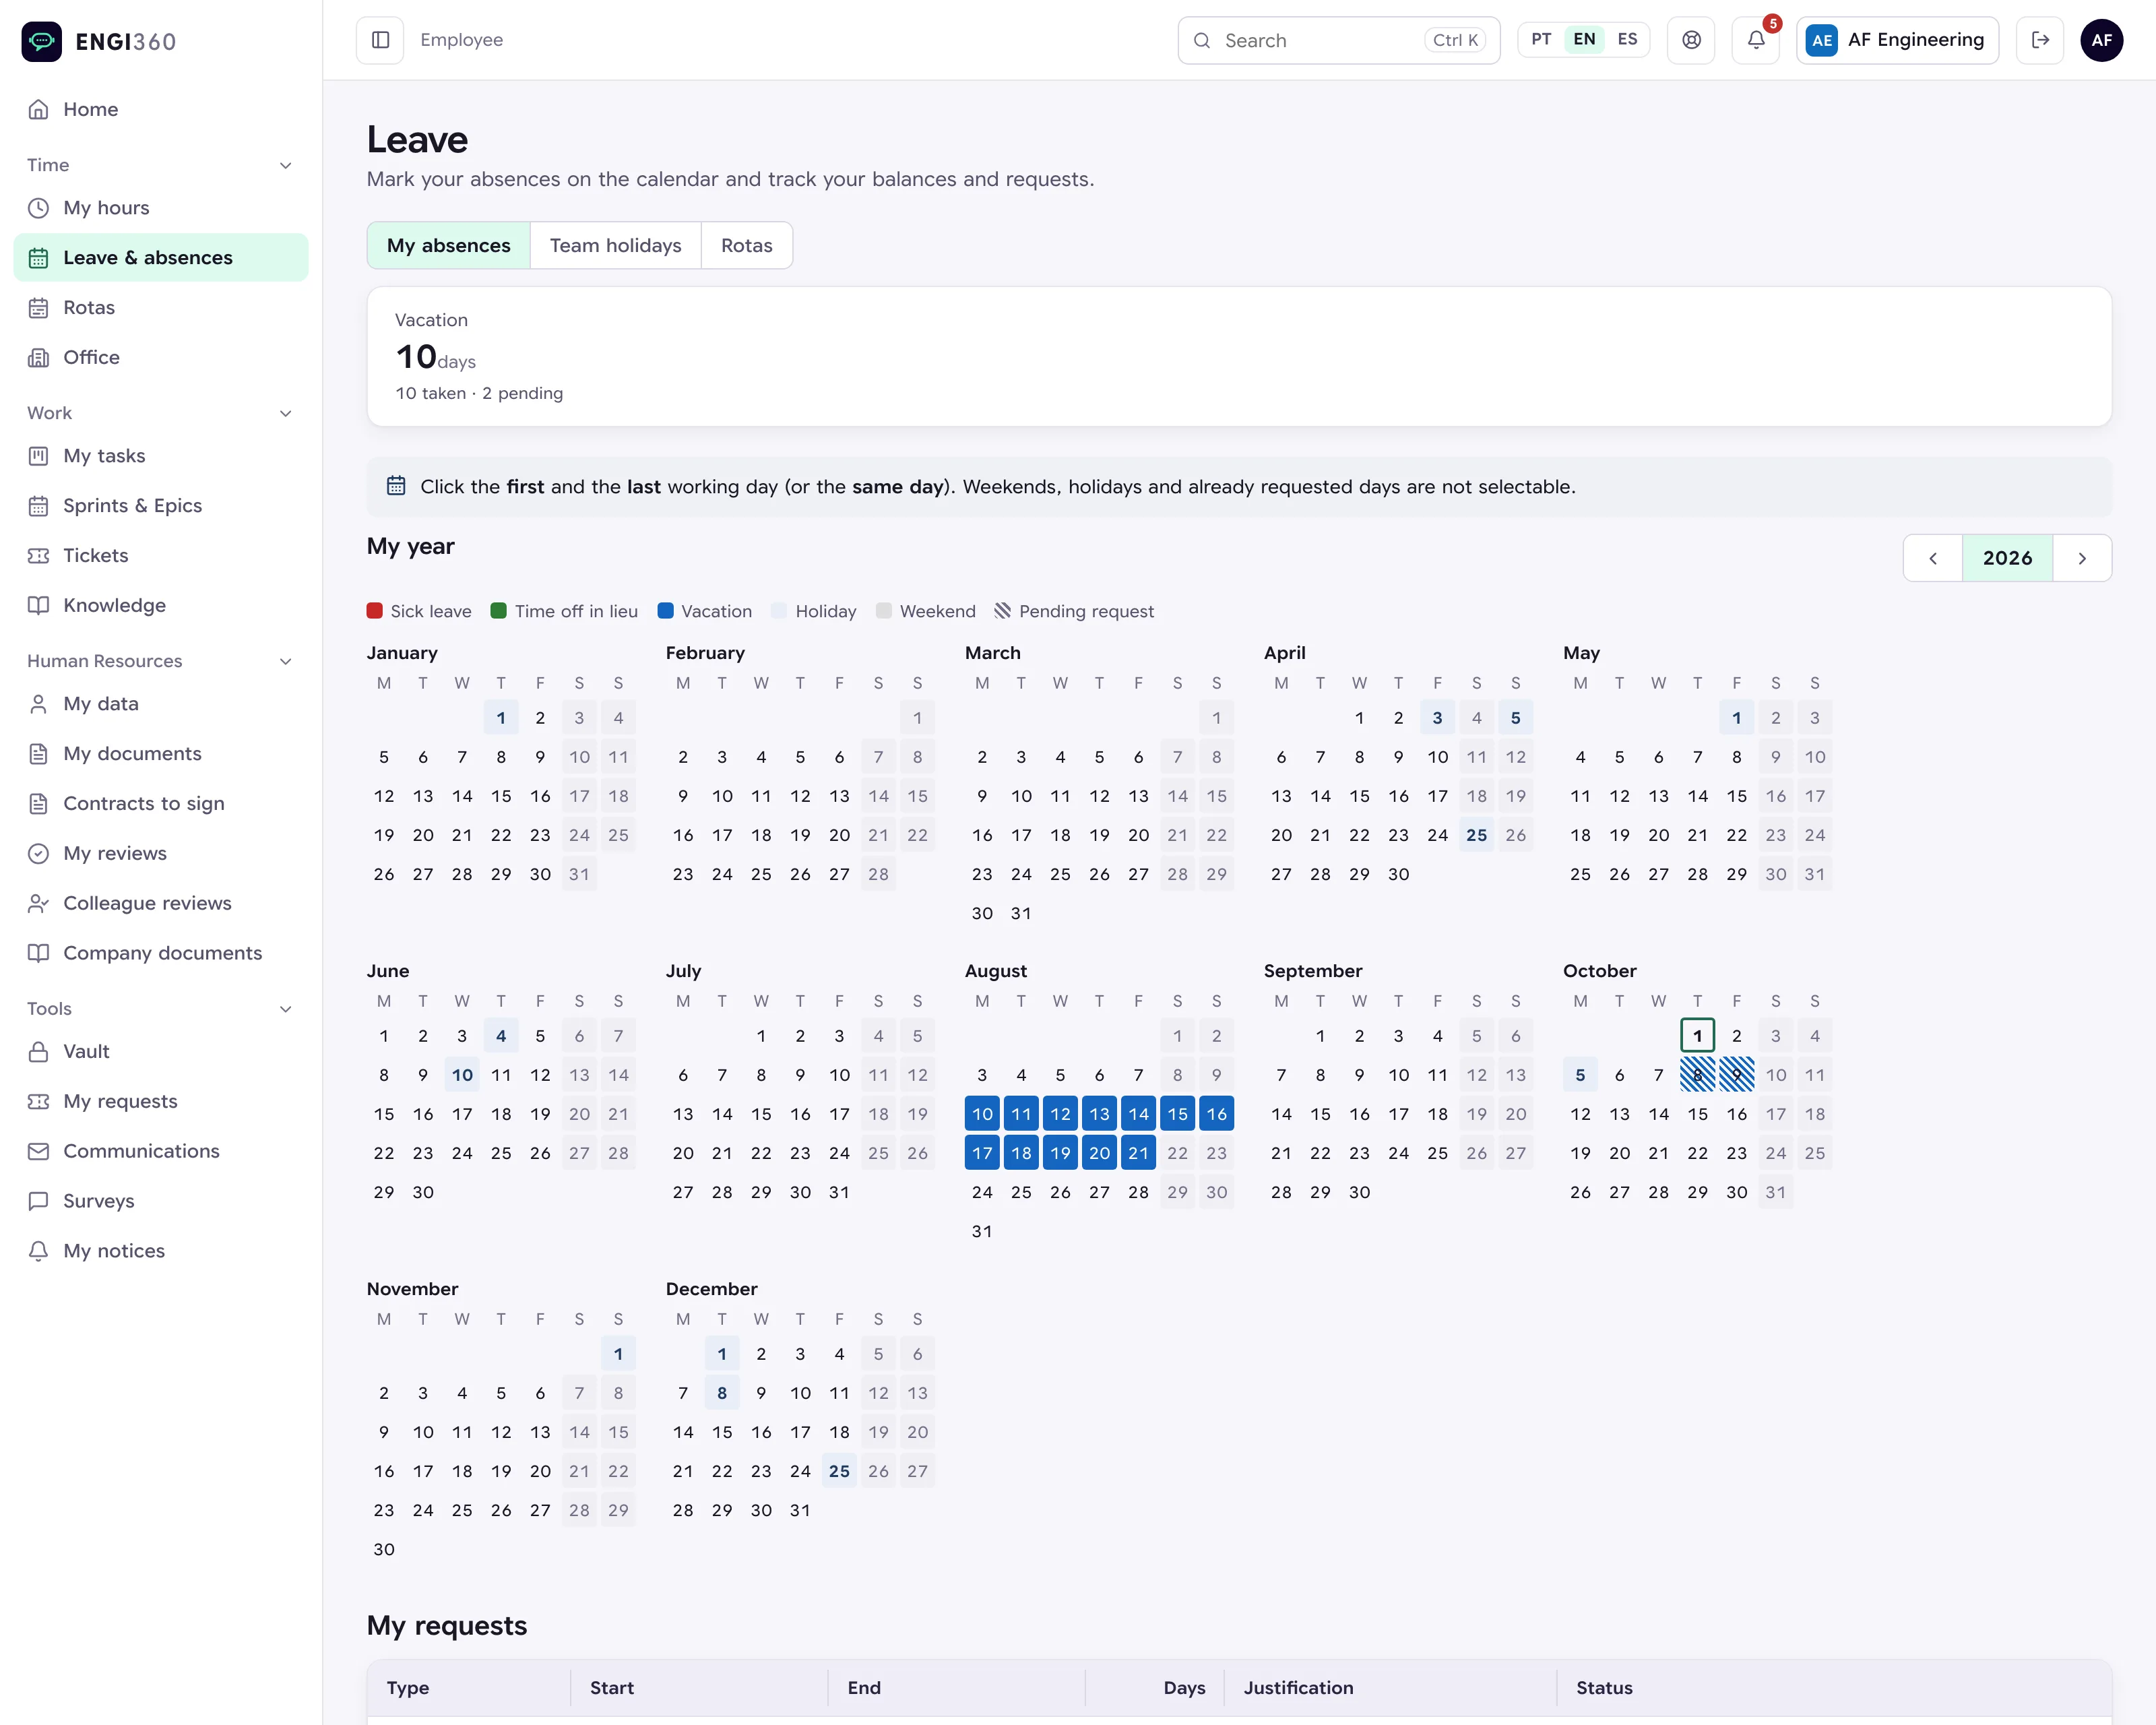Open Rotas in the sidebar
Screen dimensions: 2156x1725
point(161,308)
